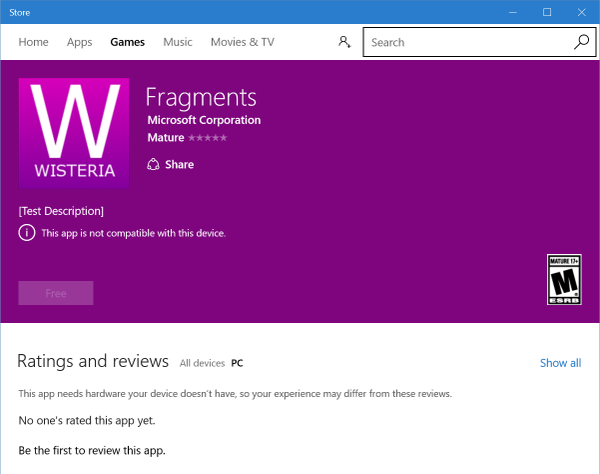600x474 pixels.
Task: Go to the Home tab
Action: (x=33, y=42)
